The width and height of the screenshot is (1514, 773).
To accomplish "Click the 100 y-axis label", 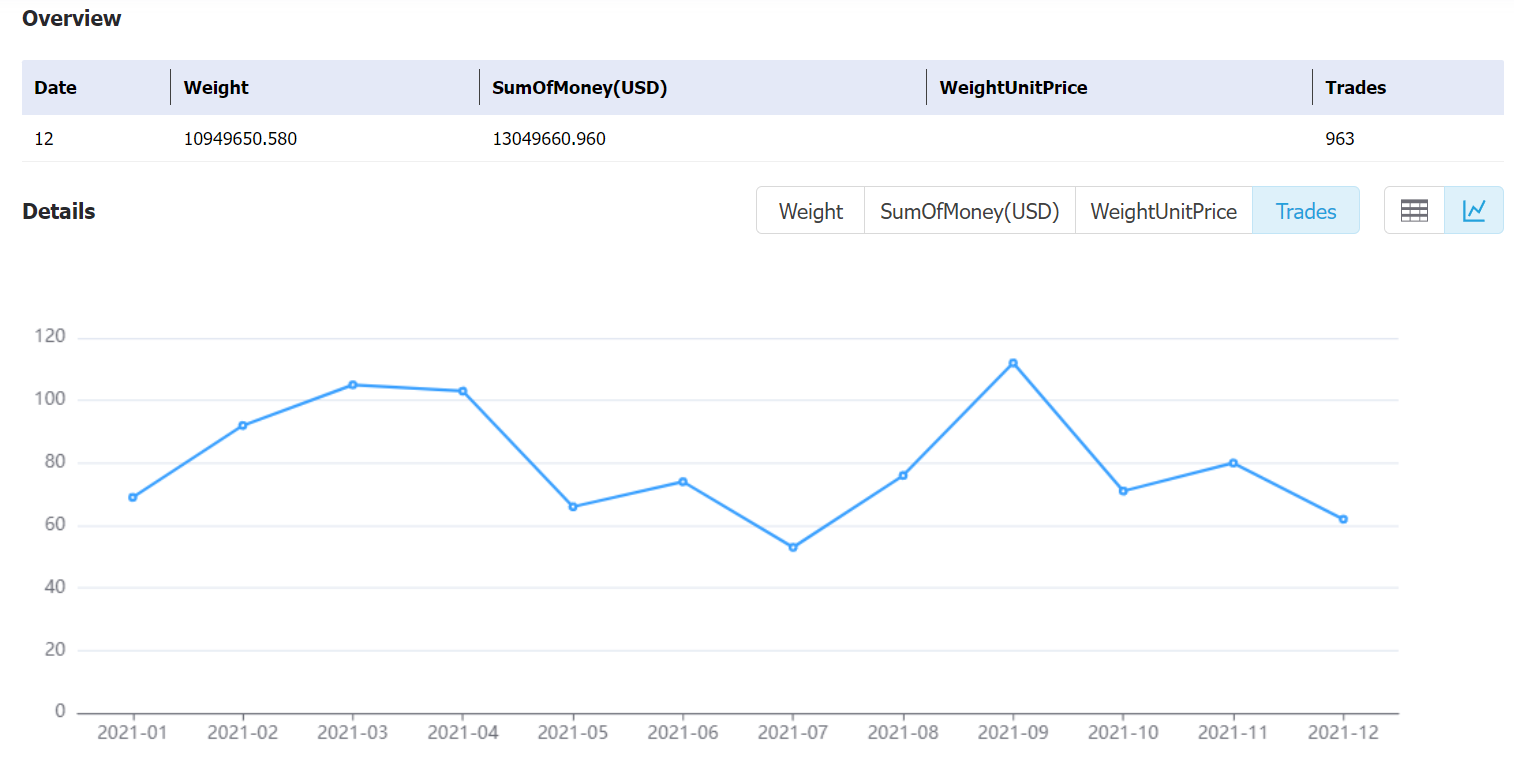I will [49, 399].
